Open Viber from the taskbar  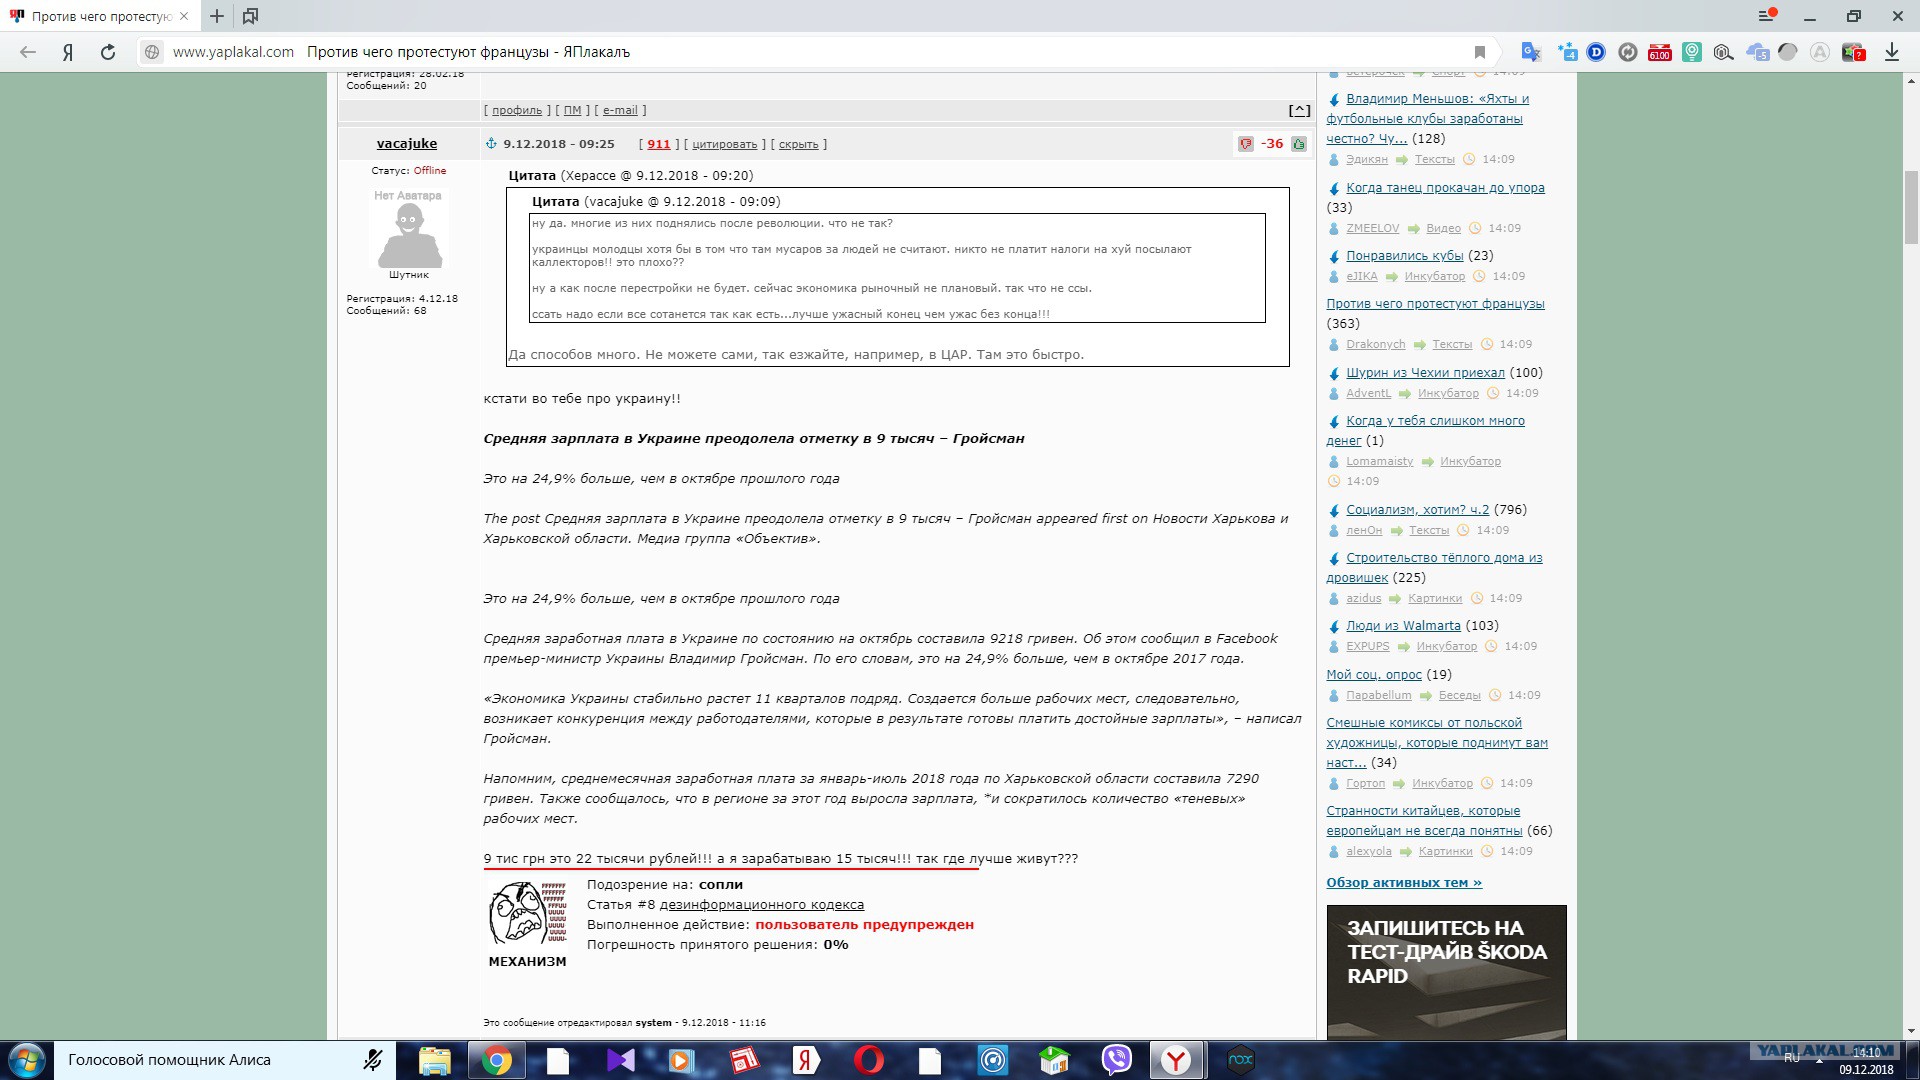[x=1116, y=1060]
